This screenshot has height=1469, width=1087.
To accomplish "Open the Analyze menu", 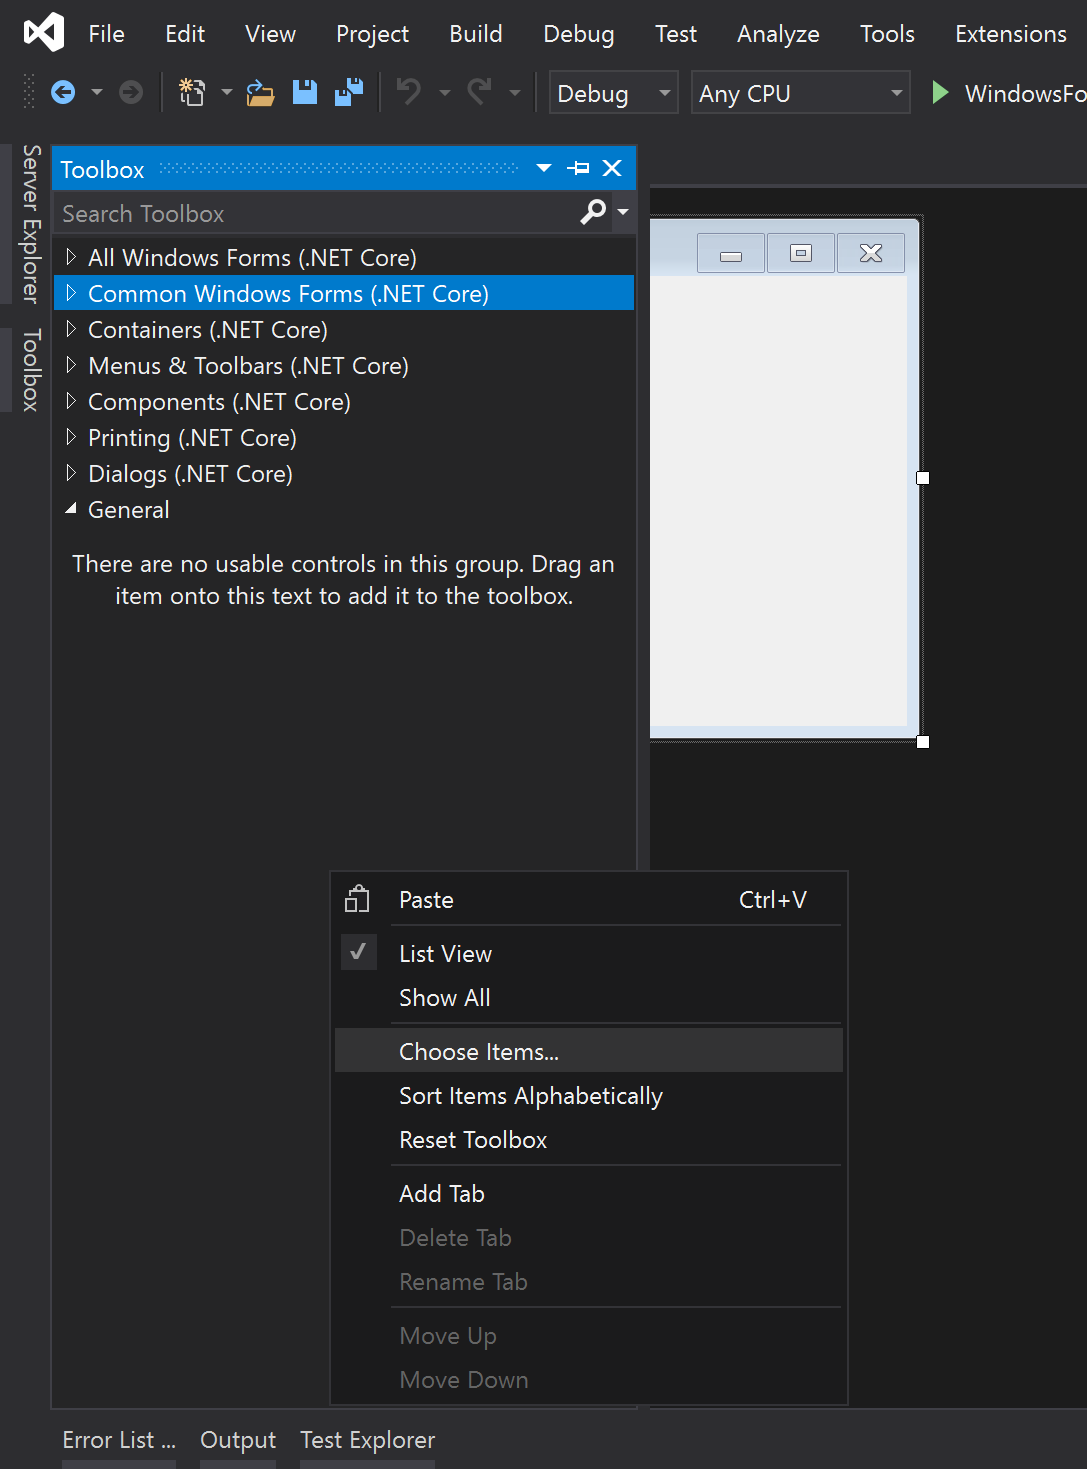I will tap(778, 34).
